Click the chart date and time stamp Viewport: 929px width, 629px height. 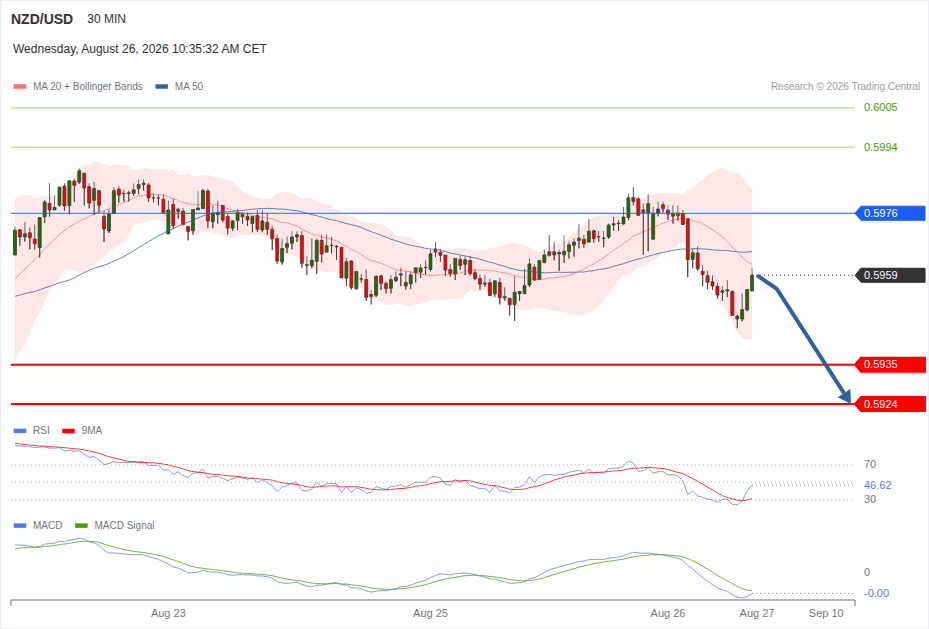pos(140,49)
